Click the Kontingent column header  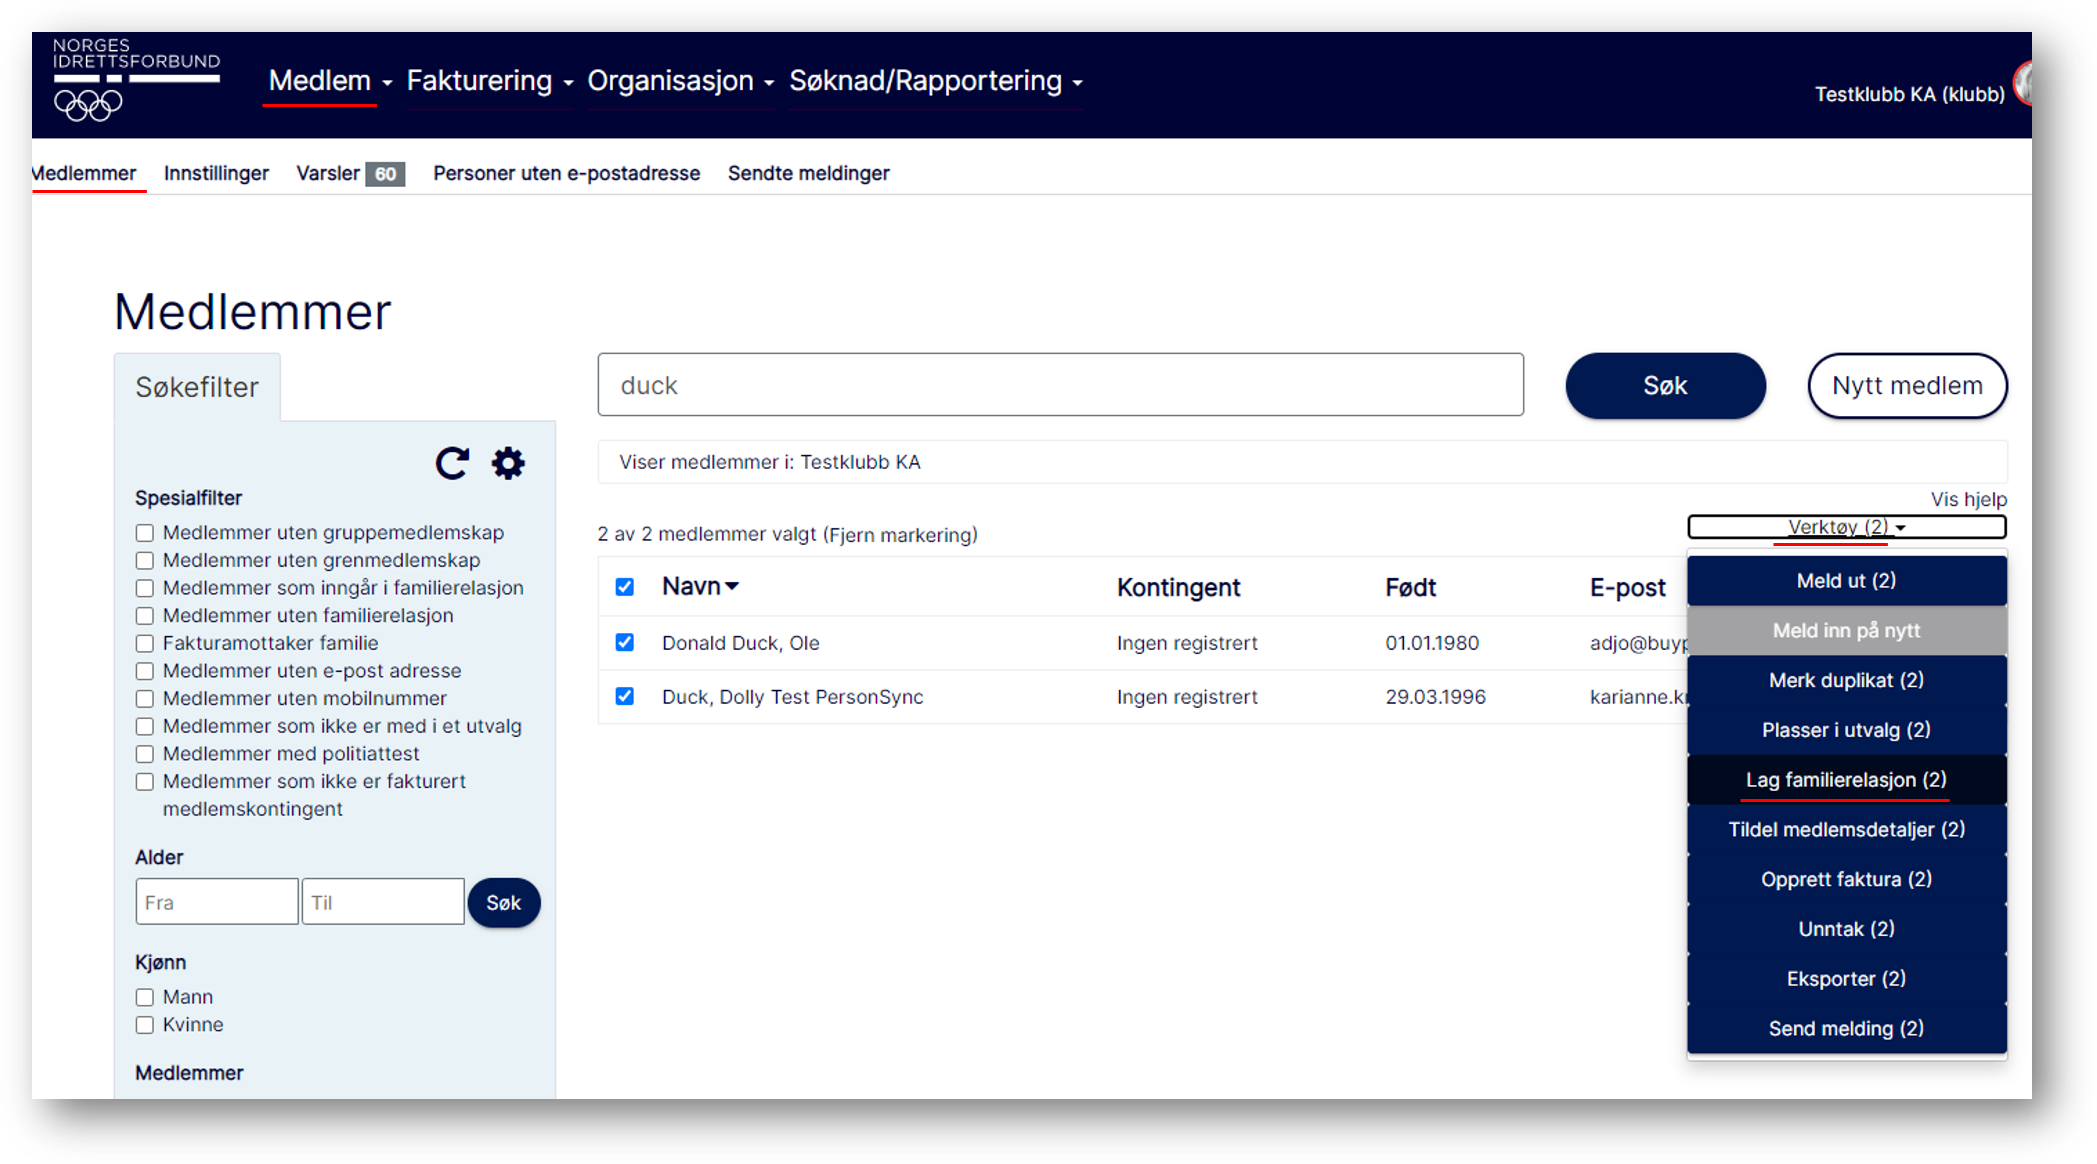(1178, 588)
